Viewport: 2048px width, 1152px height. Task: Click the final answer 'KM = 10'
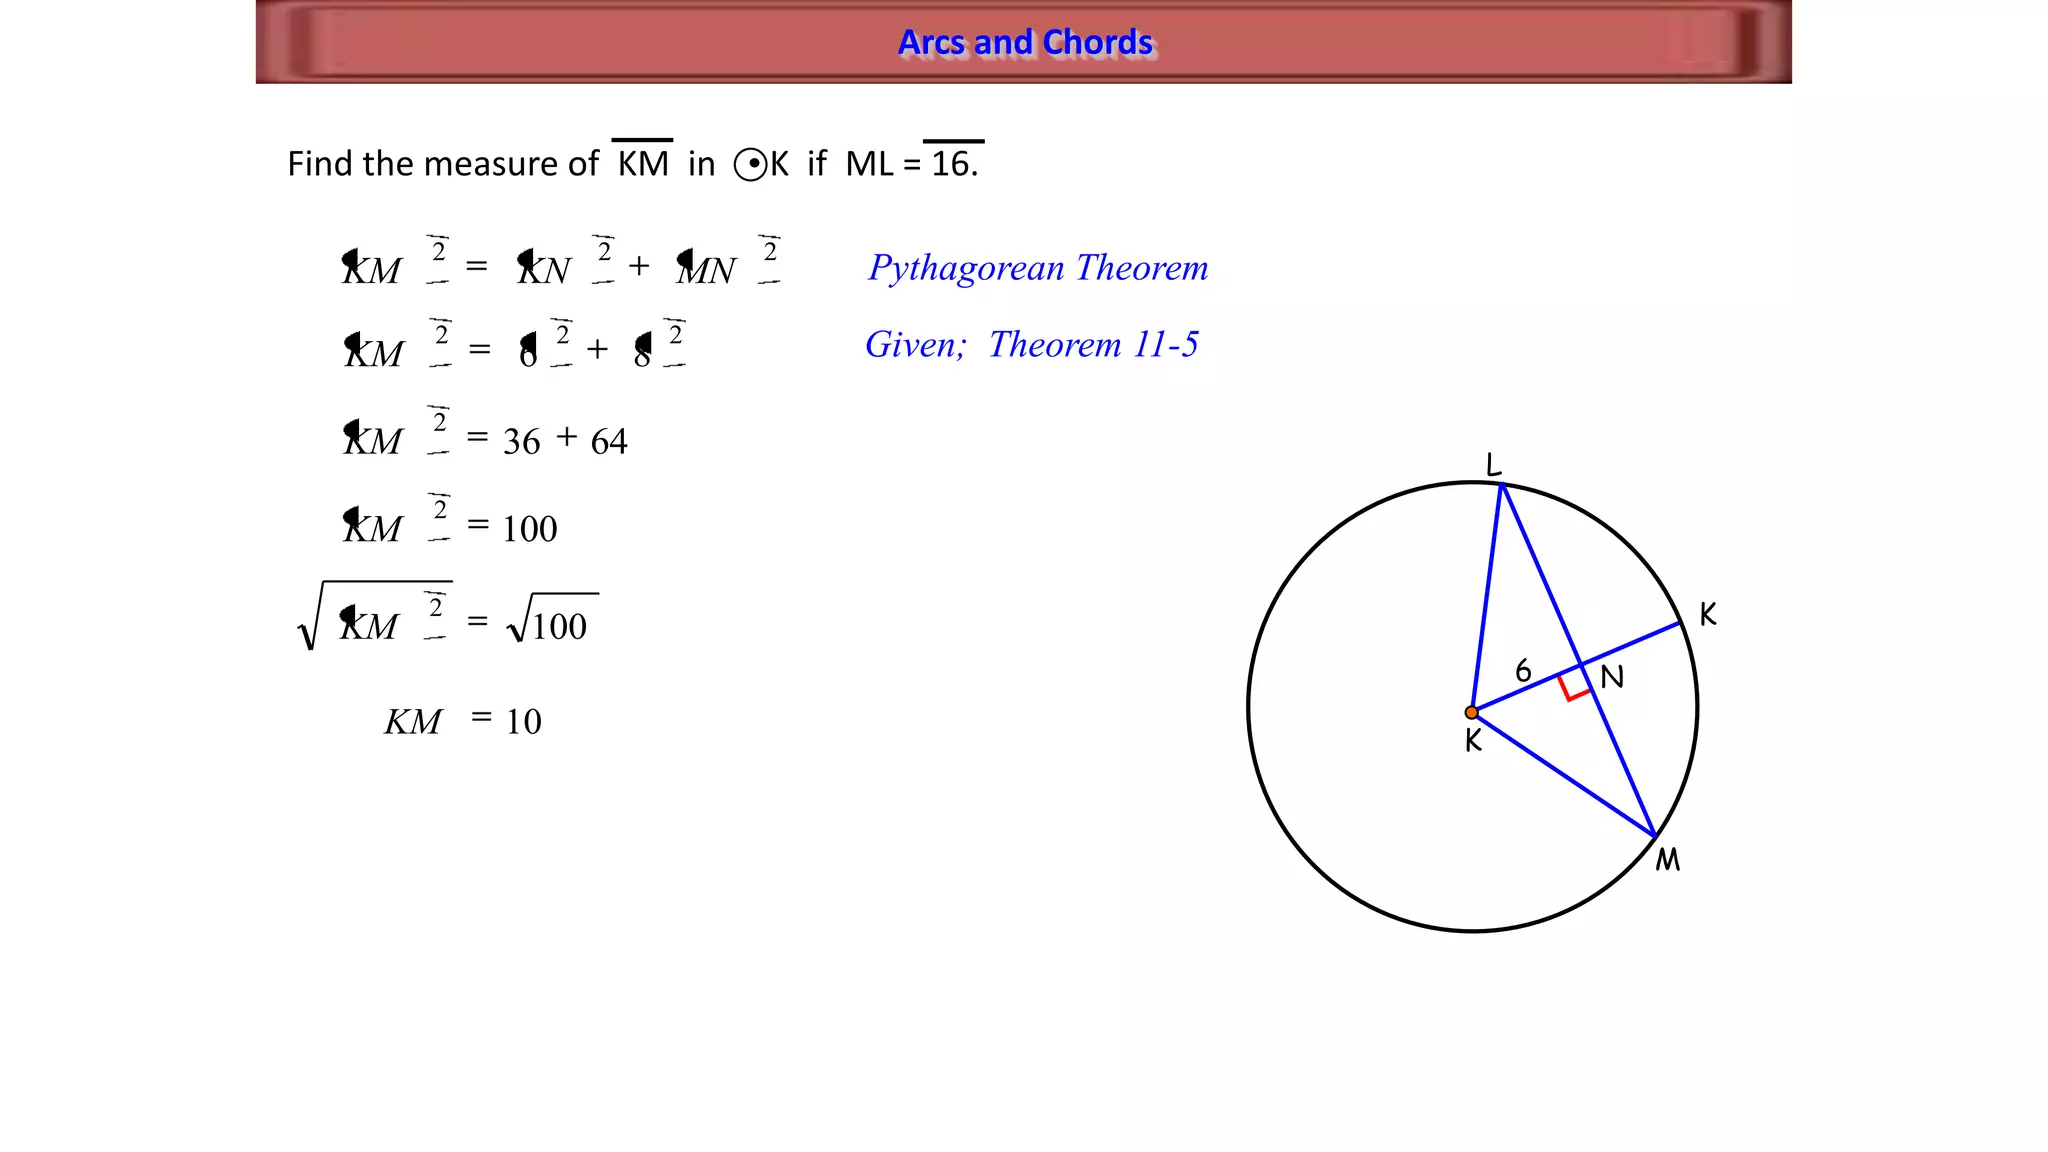click(x=463, y=721)
